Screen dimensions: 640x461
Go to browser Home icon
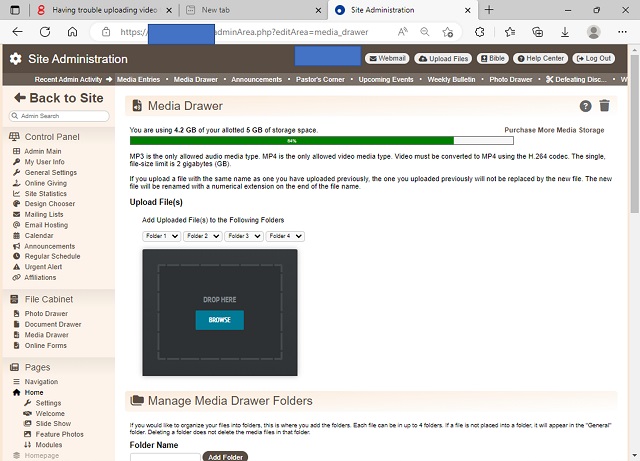[73, 32]
